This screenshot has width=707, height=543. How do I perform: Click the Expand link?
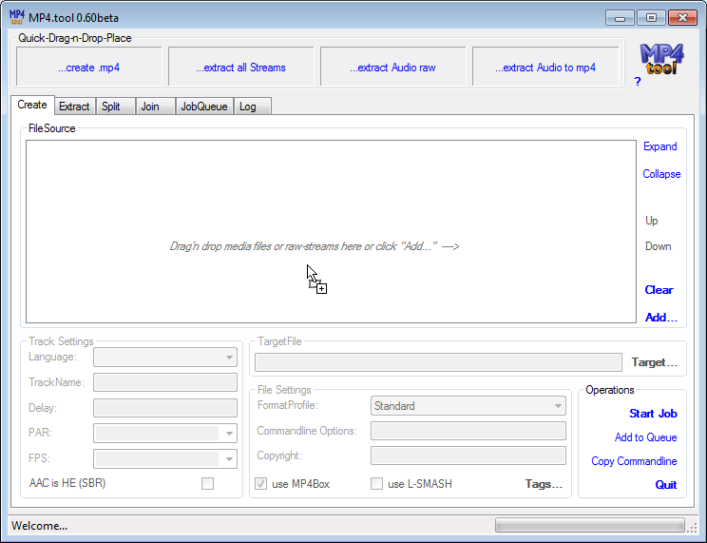tap(660, 147)
